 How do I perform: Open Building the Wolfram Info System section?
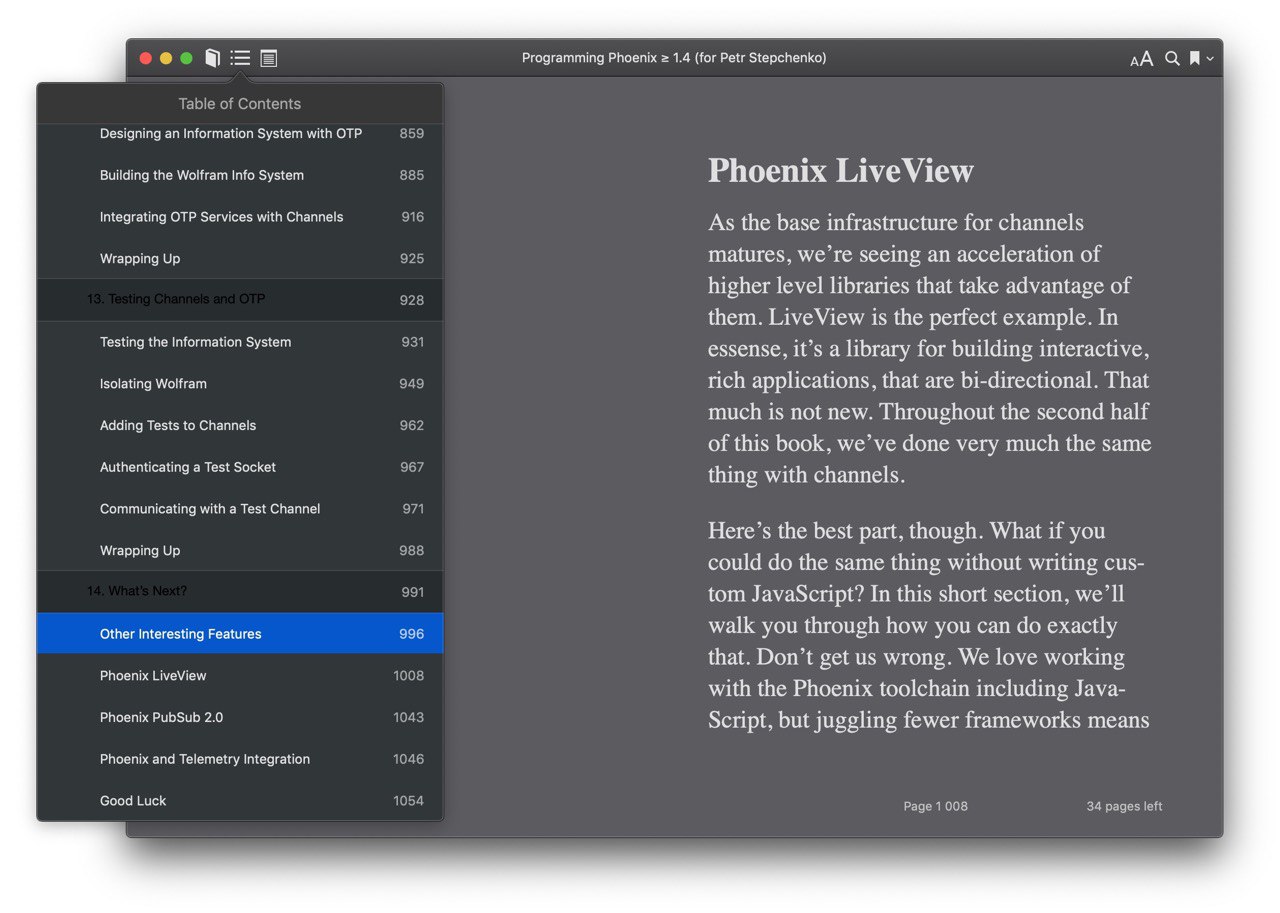240,175
